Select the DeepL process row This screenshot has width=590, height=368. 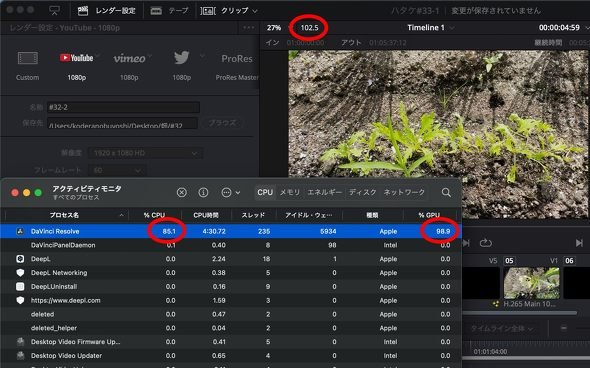[231, 259]
